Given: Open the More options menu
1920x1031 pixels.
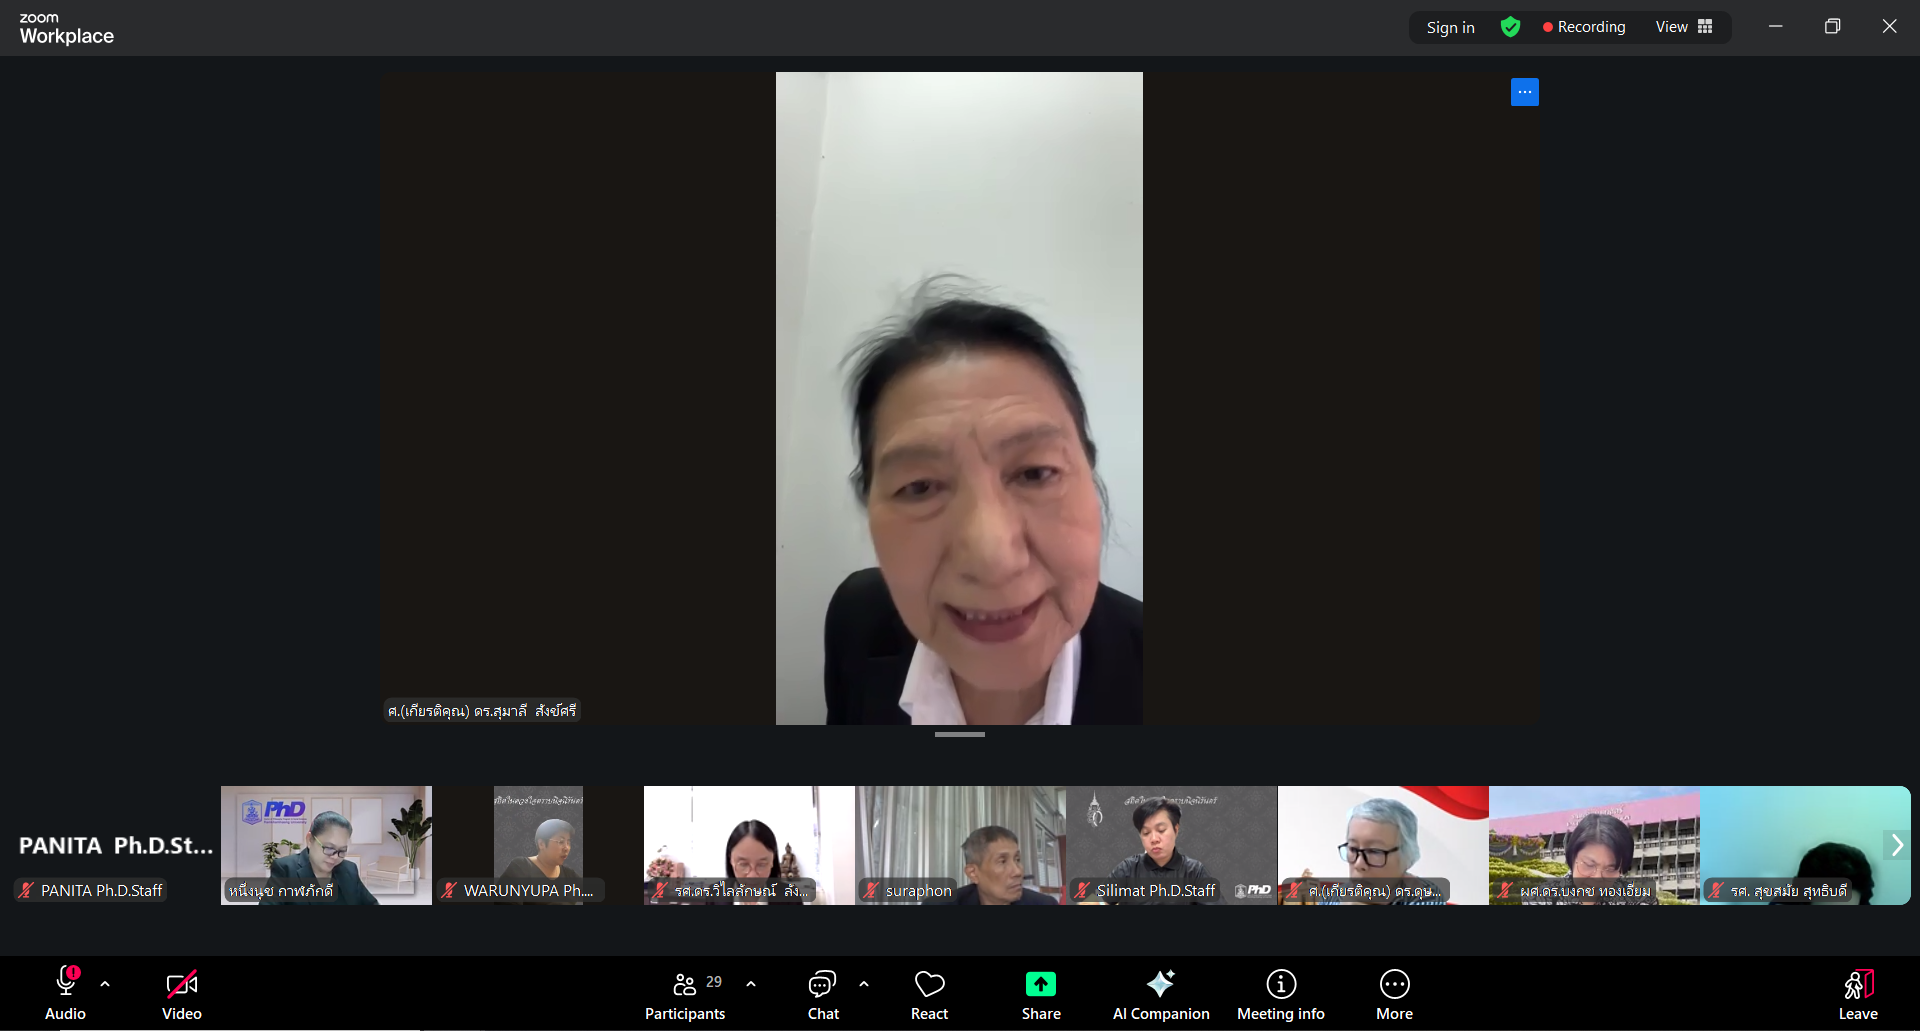Looking at the screenshot, I should (1394, 995).
